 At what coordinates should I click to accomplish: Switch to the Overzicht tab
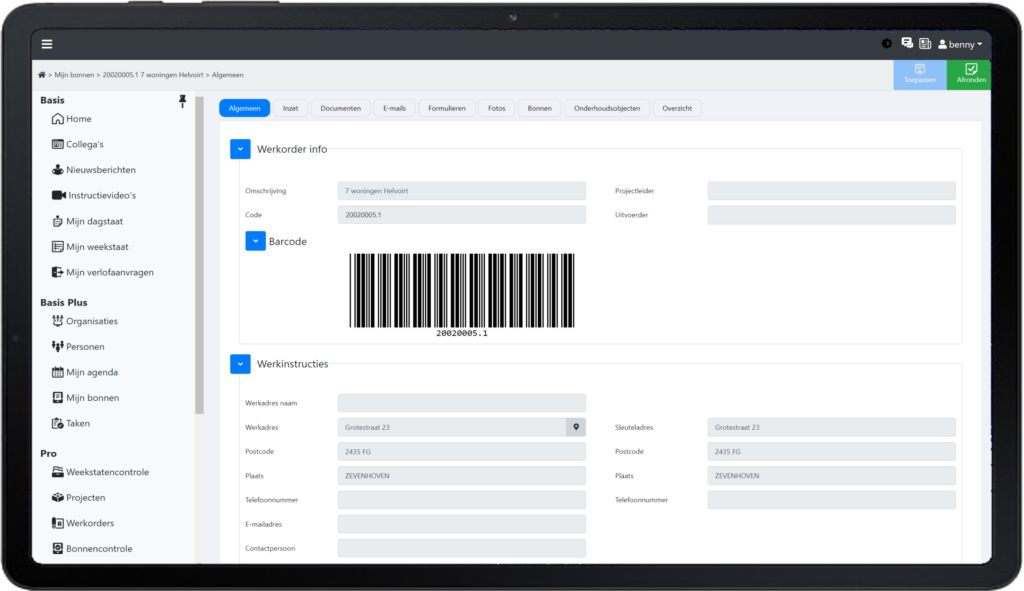tap(677, 108)
